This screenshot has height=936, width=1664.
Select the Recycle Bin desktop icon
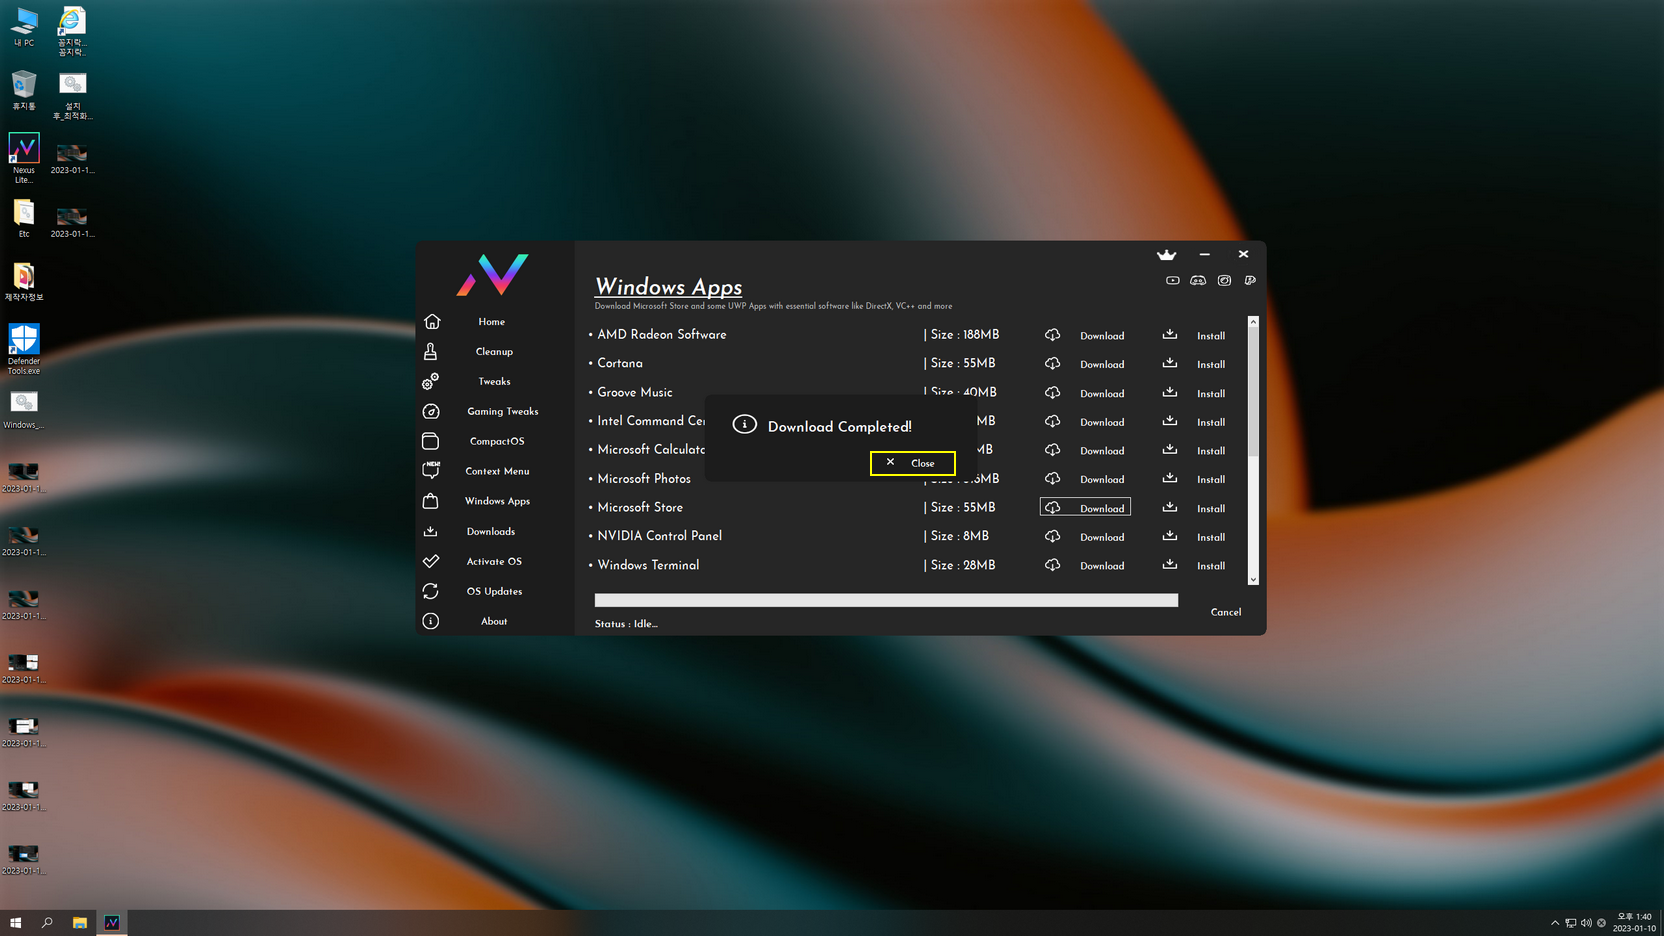(x=24, y=90)
